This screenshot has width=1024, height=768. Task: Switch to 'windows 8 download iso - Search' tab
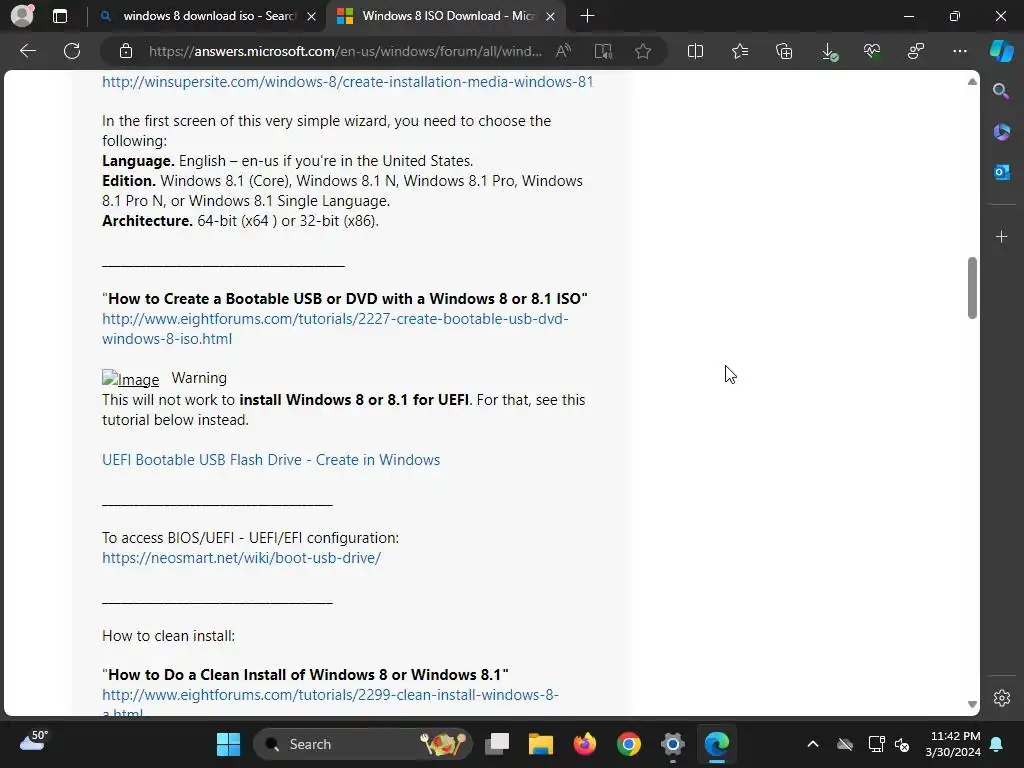click(x=208, y=16)
